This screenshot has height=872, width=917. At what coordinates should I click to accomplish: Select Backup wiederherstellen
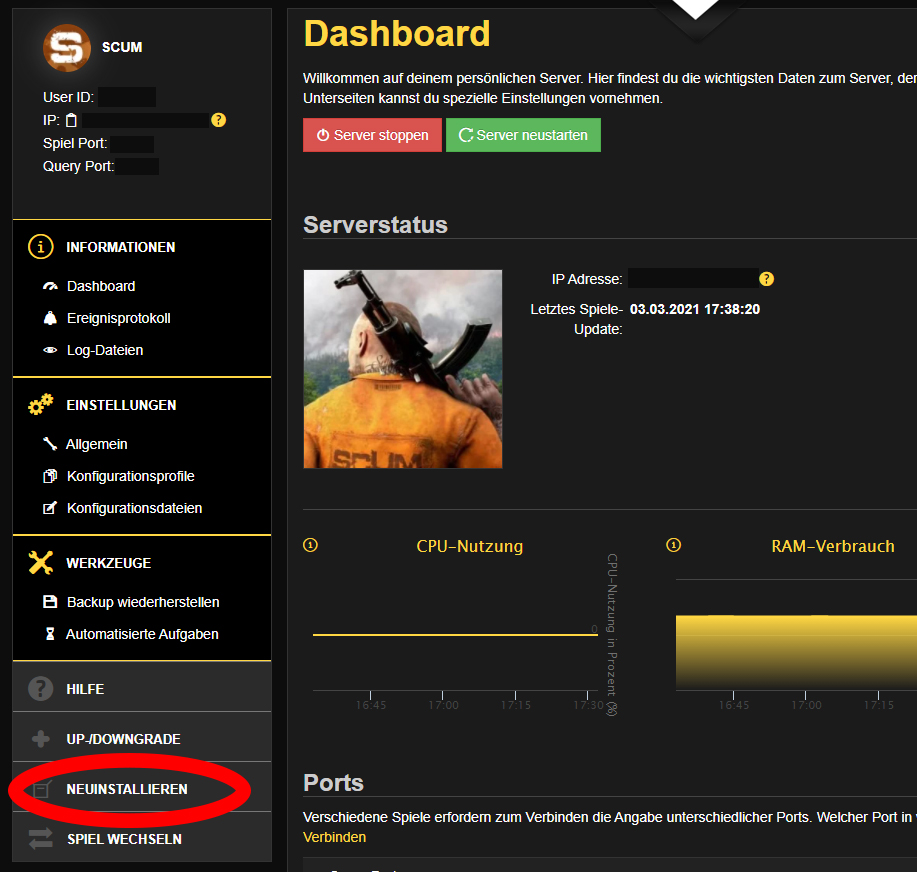[142, 602]
